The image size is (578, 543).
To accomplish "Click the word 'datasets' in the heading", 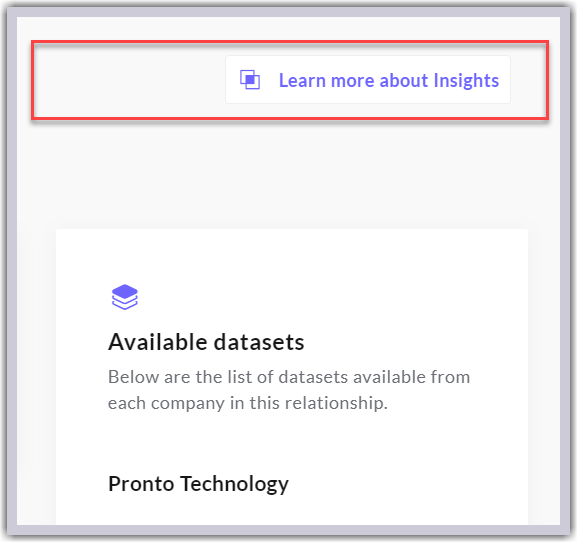I will click(259, 342).
